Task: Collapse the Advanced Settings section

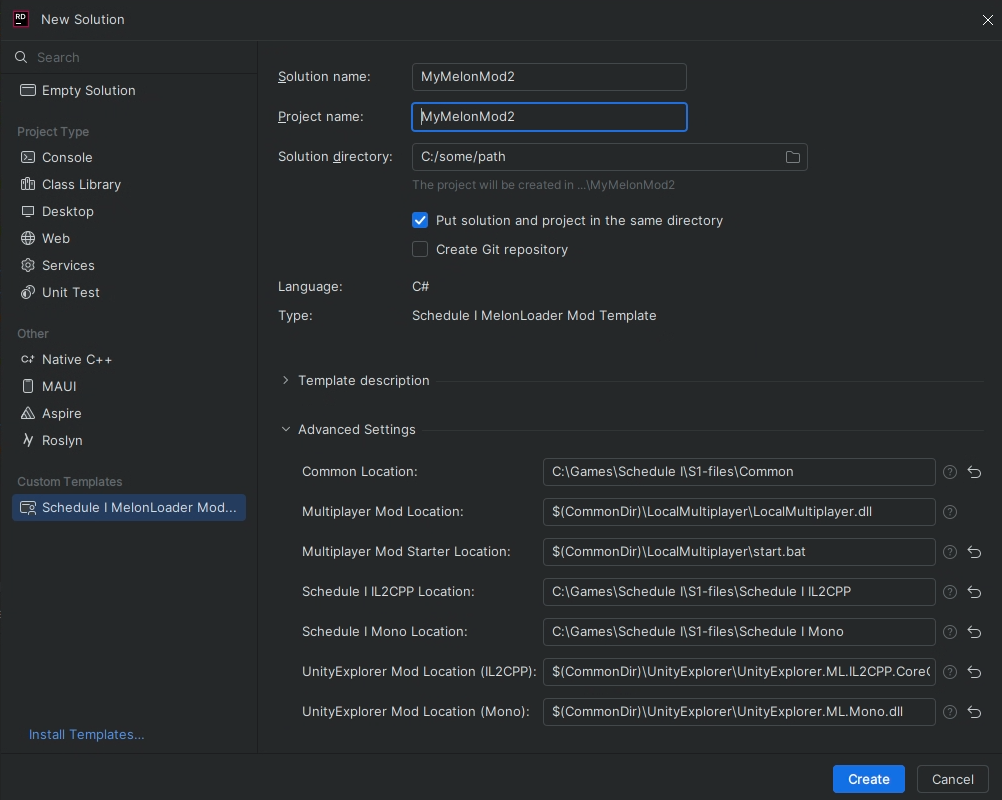Action: pos(285,429)
